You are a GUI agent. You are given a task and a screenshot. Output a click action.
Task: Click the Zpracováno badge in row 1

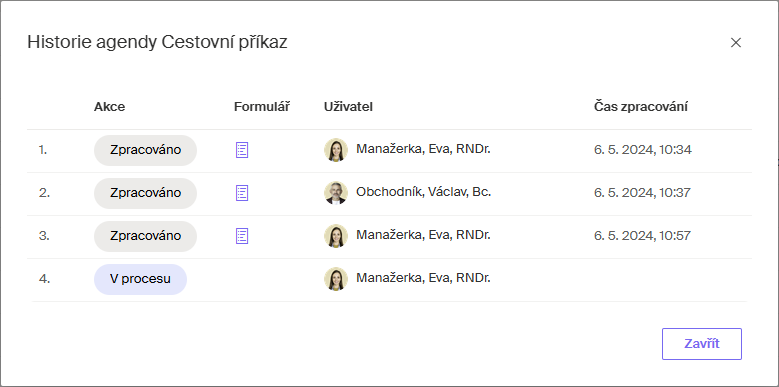click(146, 150)
